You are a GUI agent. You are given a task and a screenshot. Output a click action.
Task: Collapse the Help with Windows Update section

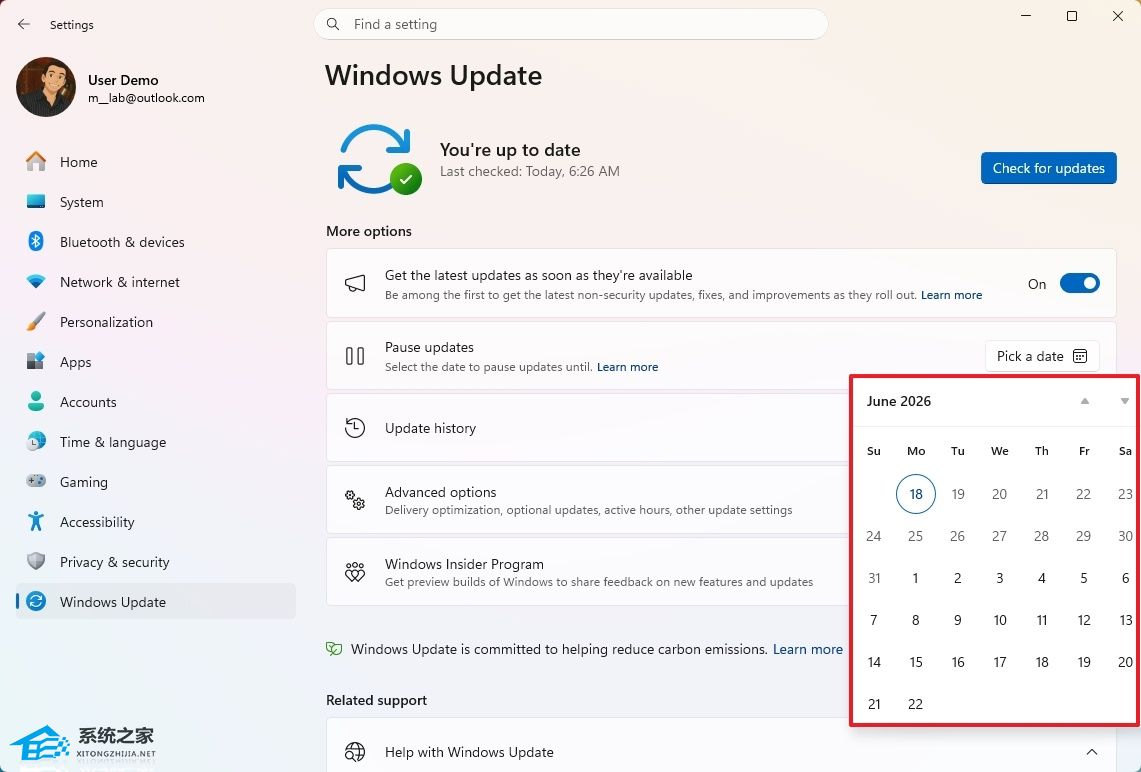[1092, 752]
